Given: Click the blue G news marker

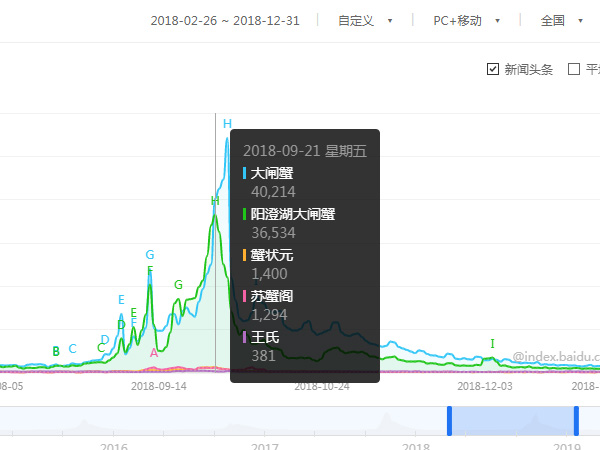Looking at the screenshot, I should pyautogui.click(x=150, y=254).
